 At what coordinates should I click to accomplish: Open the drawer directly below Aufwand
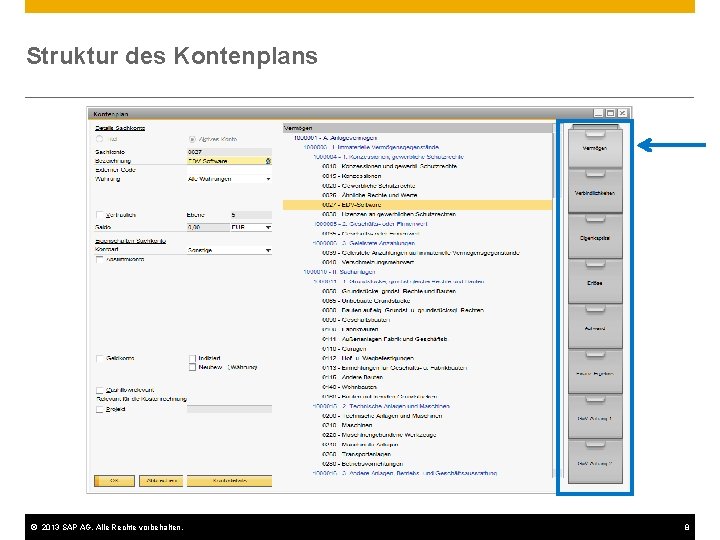coord(595,372)
